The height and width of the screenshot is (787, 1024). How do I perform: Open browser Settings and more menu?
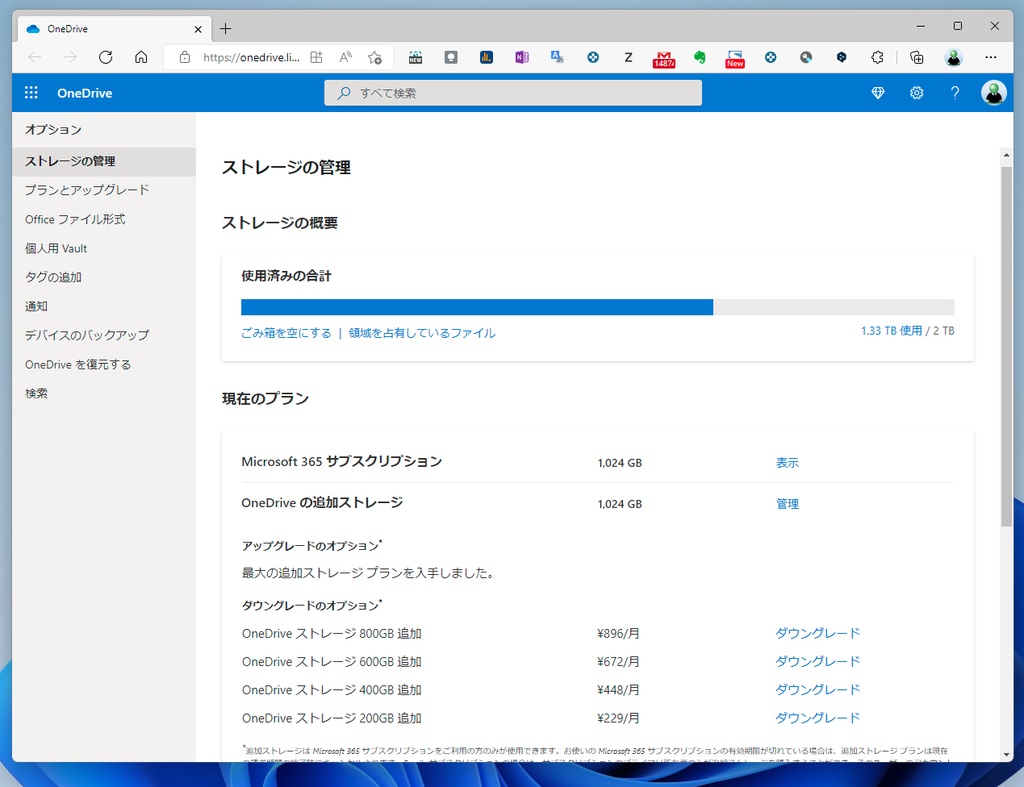pyautogui.click(x=991, y=57)
